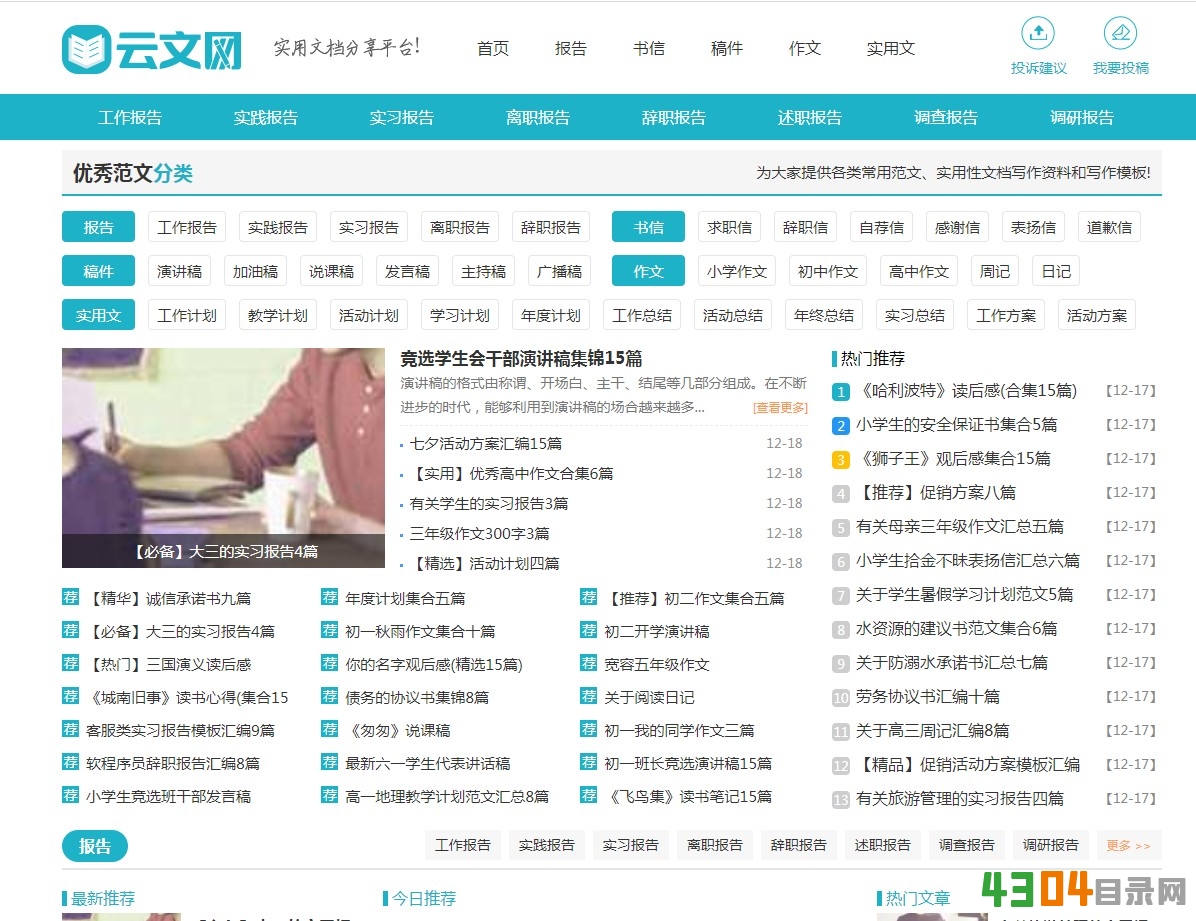Select 调研报告 in the teal navigation bar
This screenshot has height=921, width=1196.
(x=1082, y=118)
